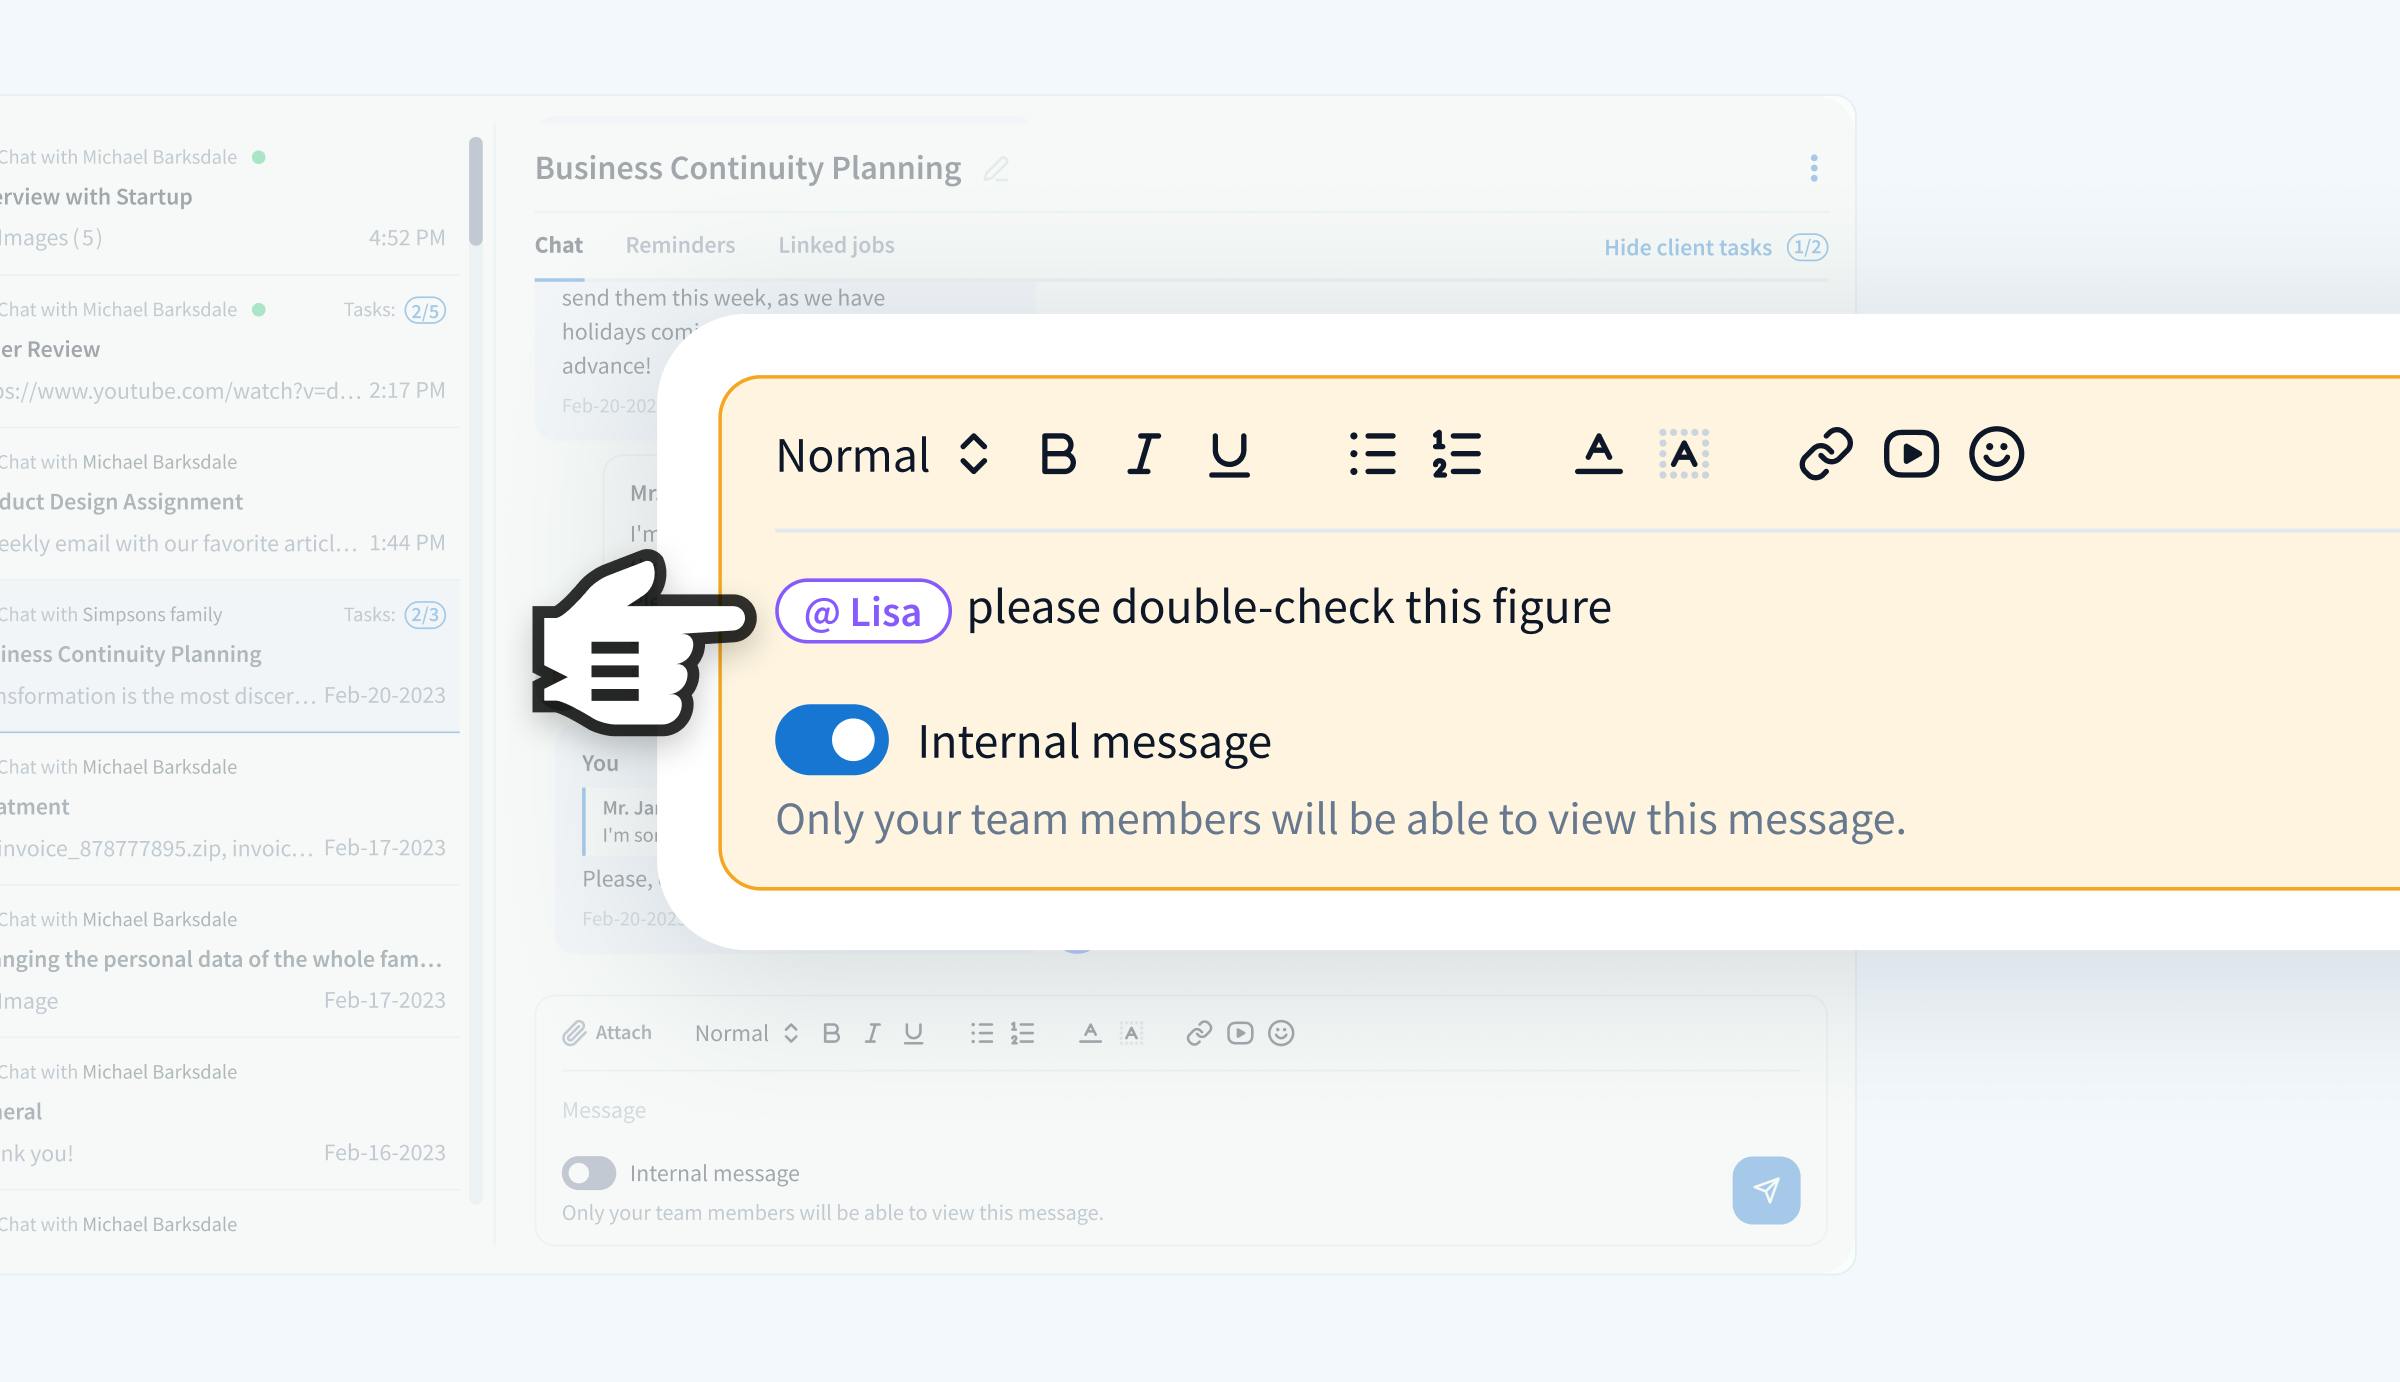Click the Insert video icon

pyautogui.click(x=1910, y=454)
